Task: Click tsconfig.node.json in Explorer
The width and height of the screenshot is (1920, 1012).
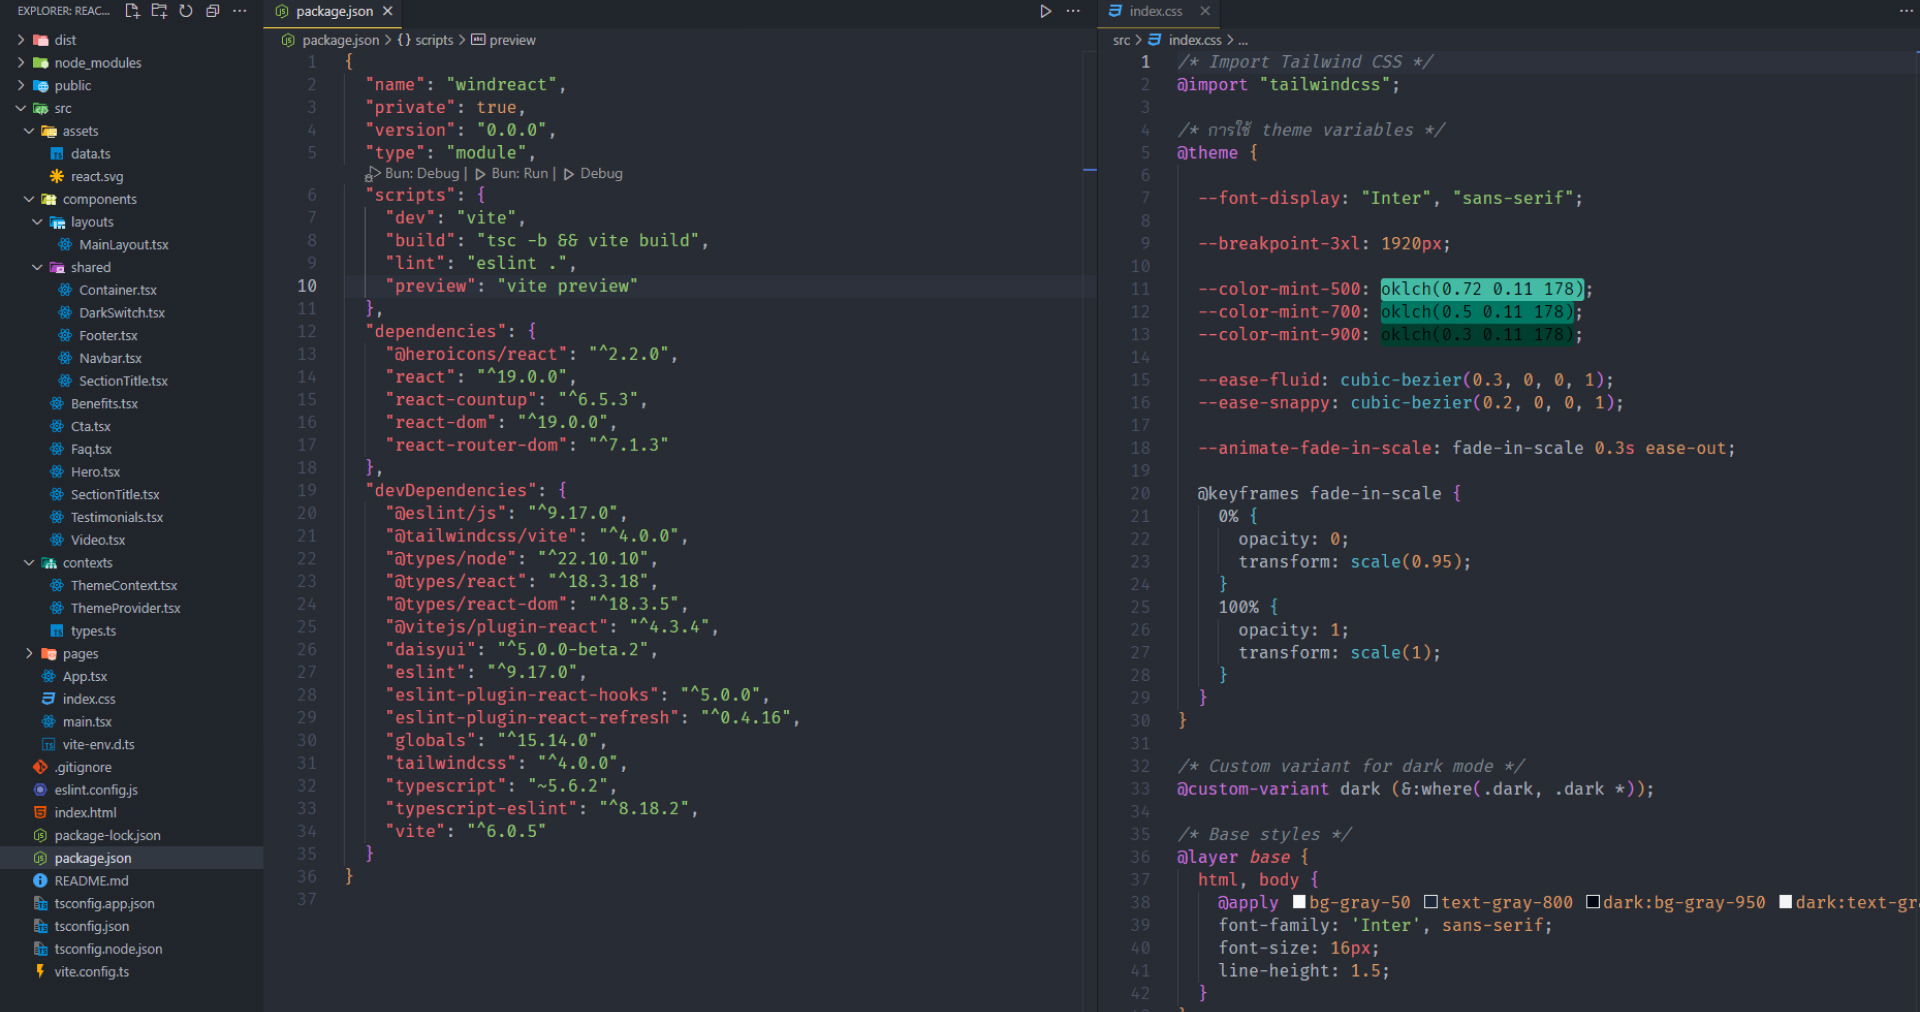Action: [x=108, y=949]
